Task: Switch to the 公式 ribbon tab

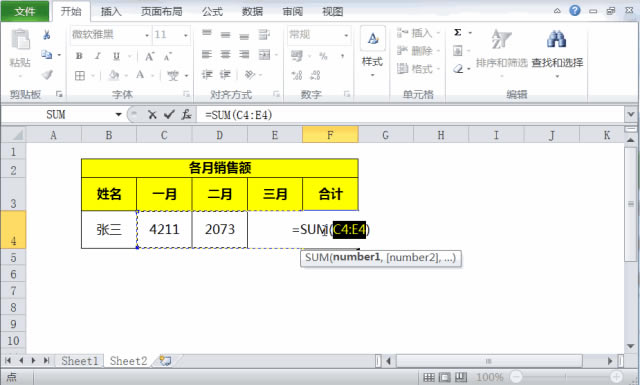Action: [x=212, y=11]
